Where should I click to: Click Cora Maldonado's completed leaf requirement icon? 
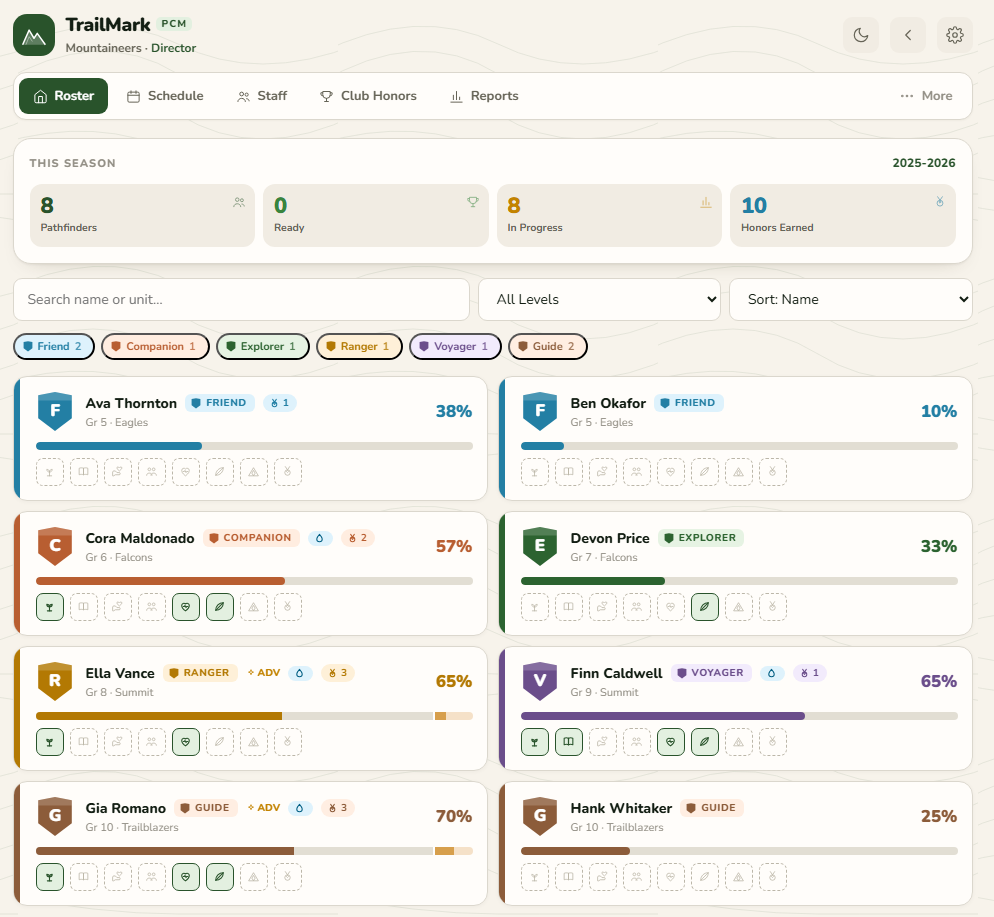click(220, 607)
